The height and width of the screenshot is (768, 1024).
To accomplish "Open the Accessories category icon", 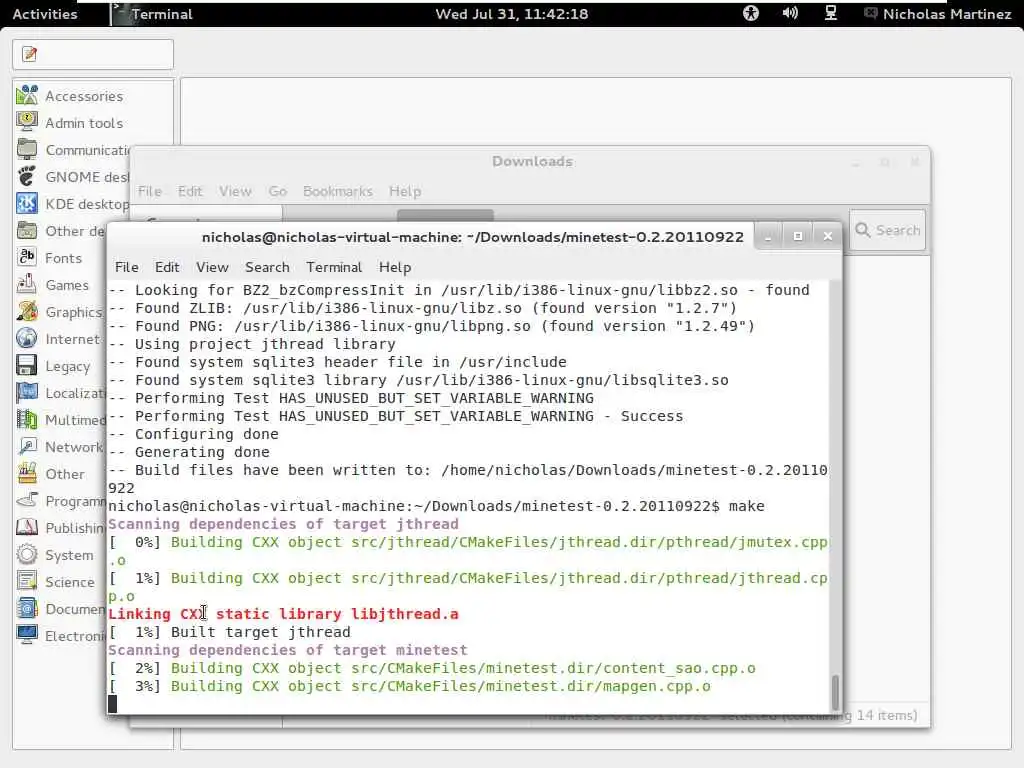I will click(x=27, y=95).
